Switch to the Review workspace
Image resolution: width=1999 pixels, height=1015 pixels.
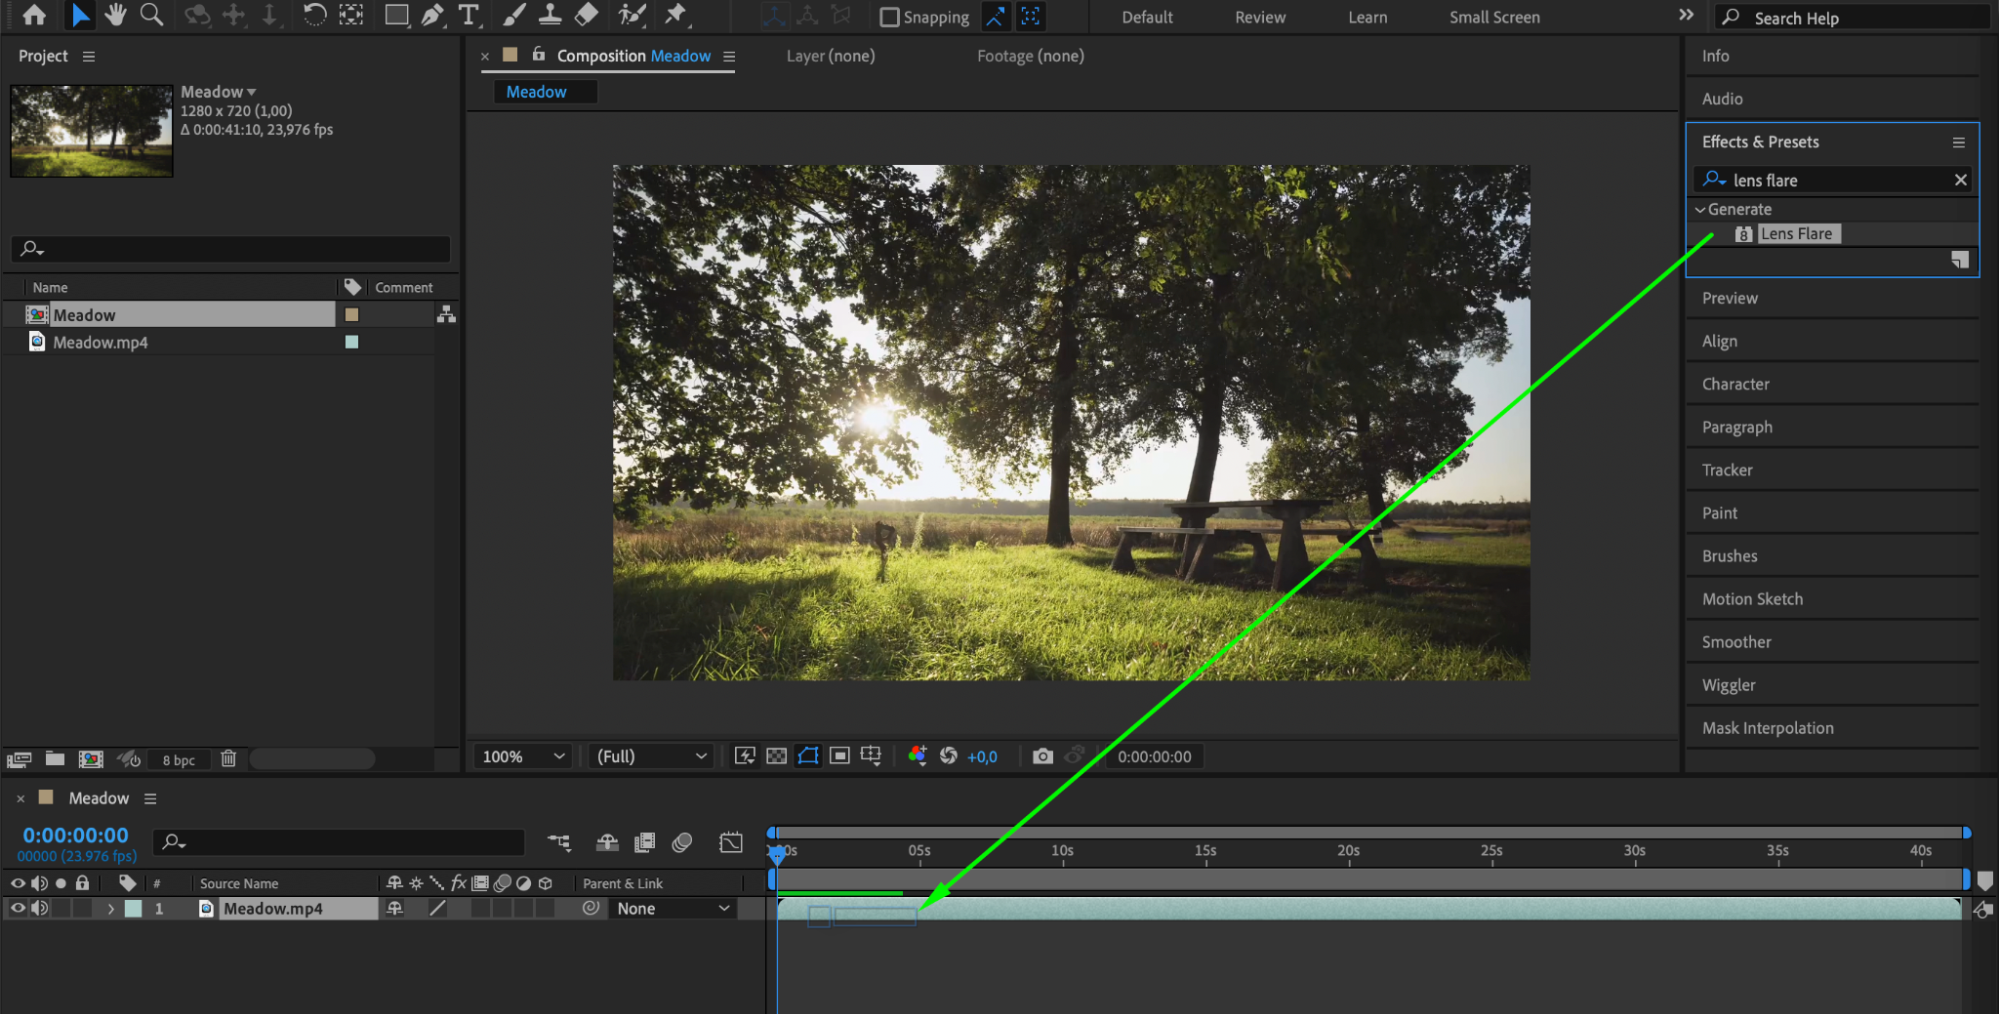pos(1259,17)
